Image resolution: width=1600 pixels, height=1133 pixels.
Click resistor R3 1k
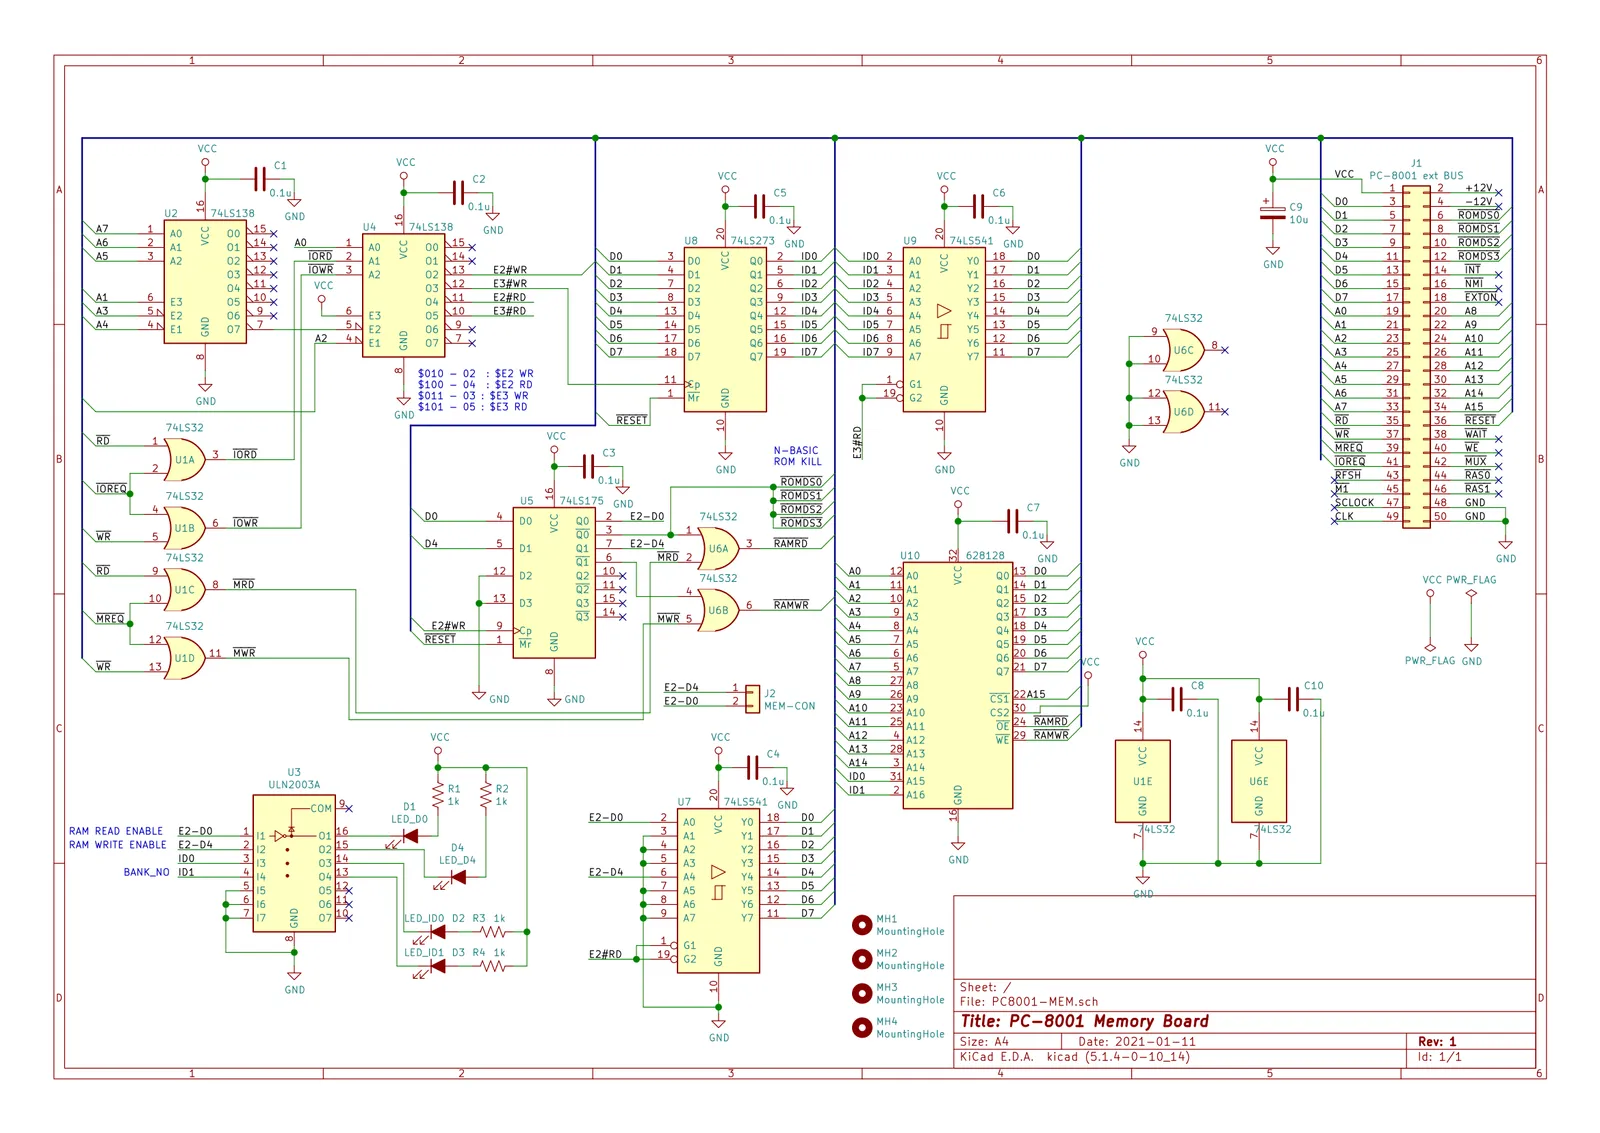493,931
